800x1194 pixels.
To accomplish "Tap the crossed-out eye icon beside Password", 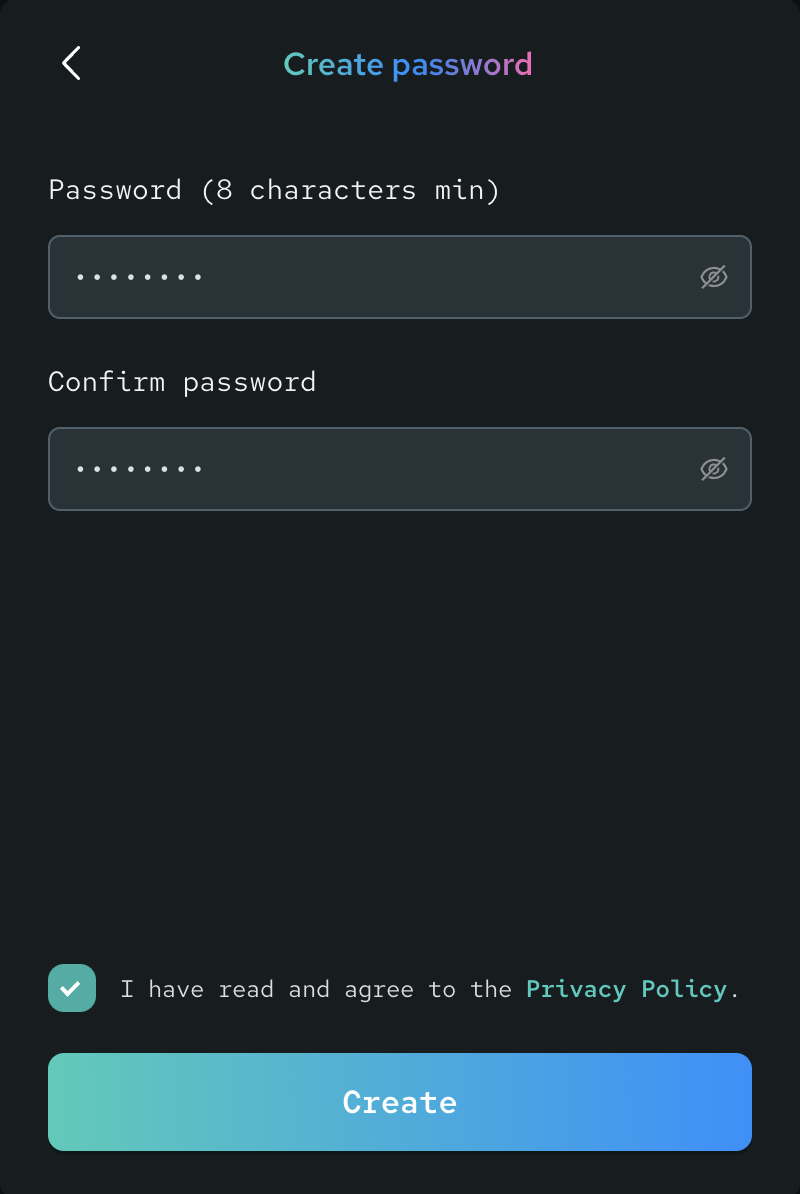I will [x=713, y=277].
